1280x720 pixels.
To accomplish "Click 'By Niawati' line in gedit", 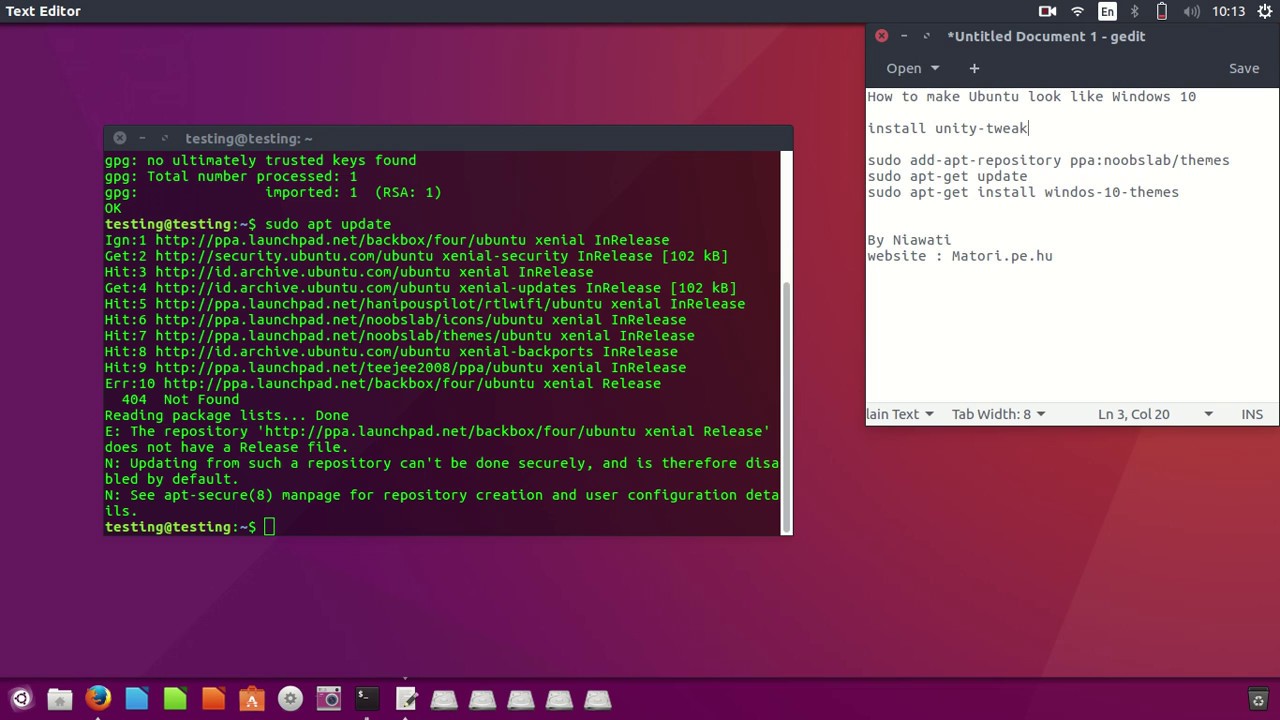I will point(909,240).
